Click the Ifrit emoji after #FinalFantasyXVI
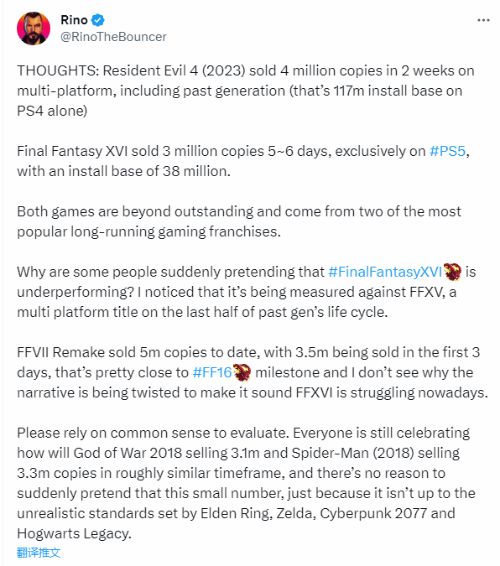Viewport: 500px width, 566px height. 453,272
